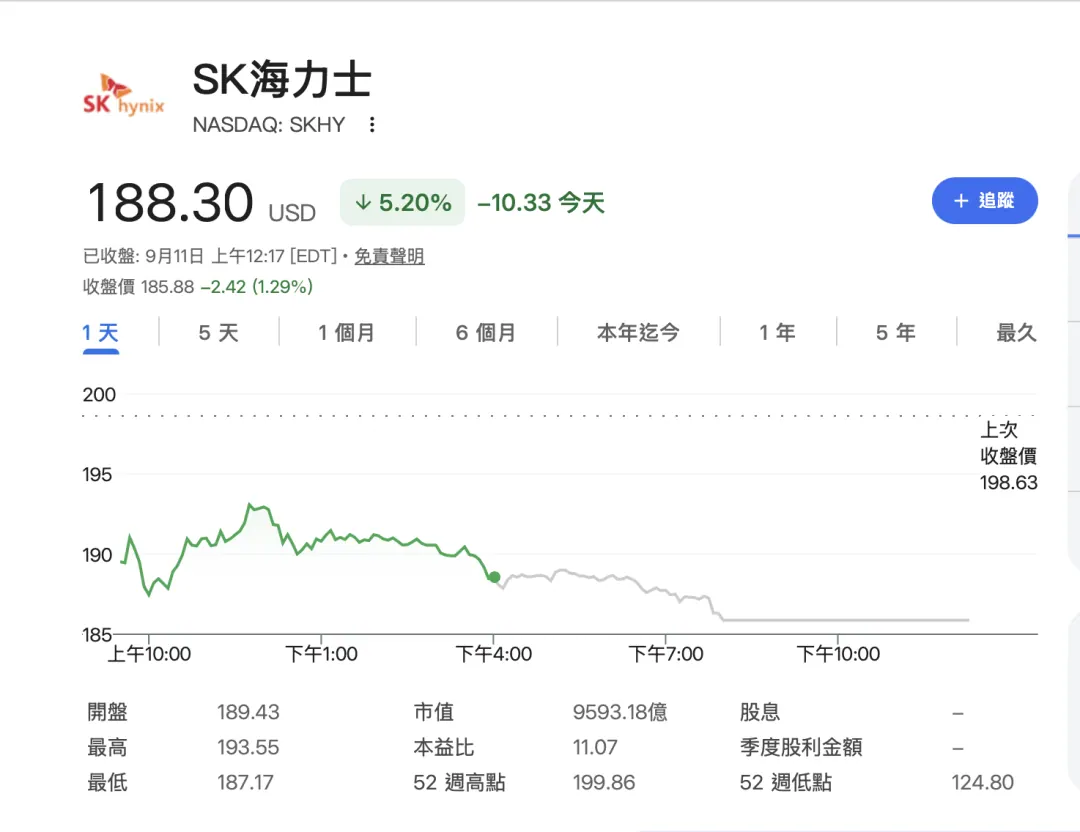Switch to the 1 個月 range tab
This screenshot has width=1080, height=832.
(x=346, y=333)
